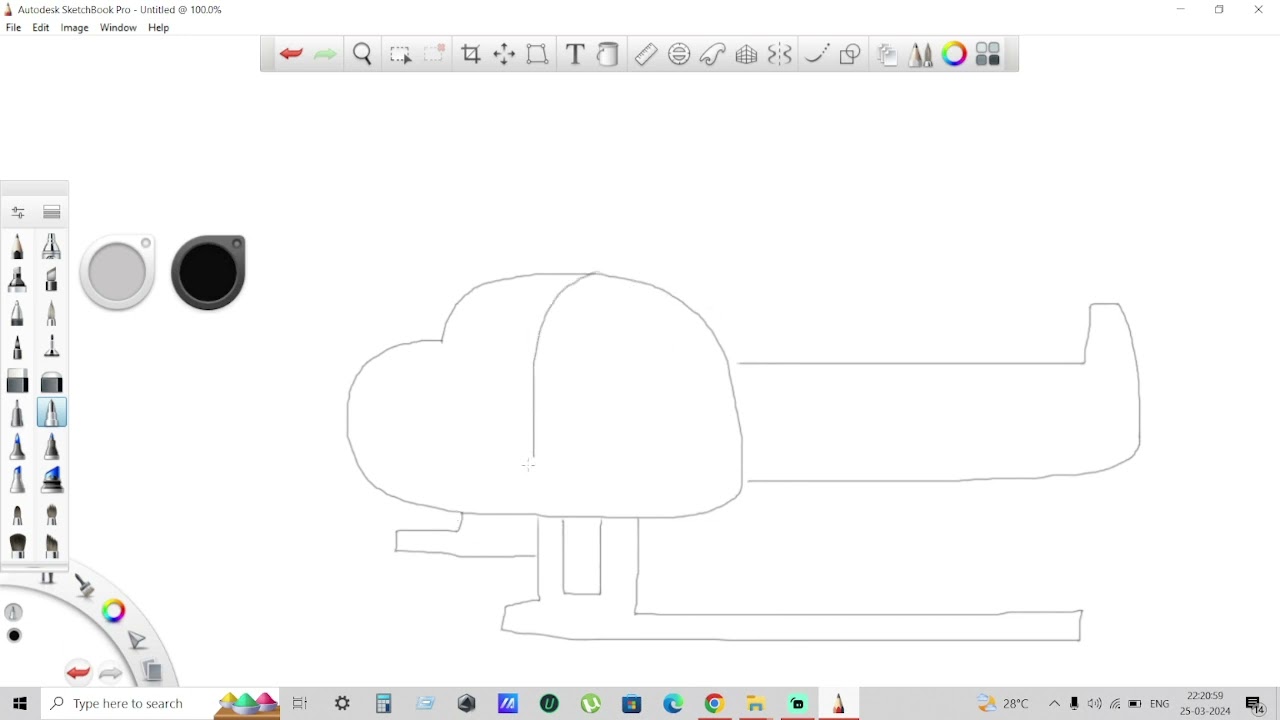Click the lagoon red Undo arrow
The image size is (1280, 720).
point(78,672)
